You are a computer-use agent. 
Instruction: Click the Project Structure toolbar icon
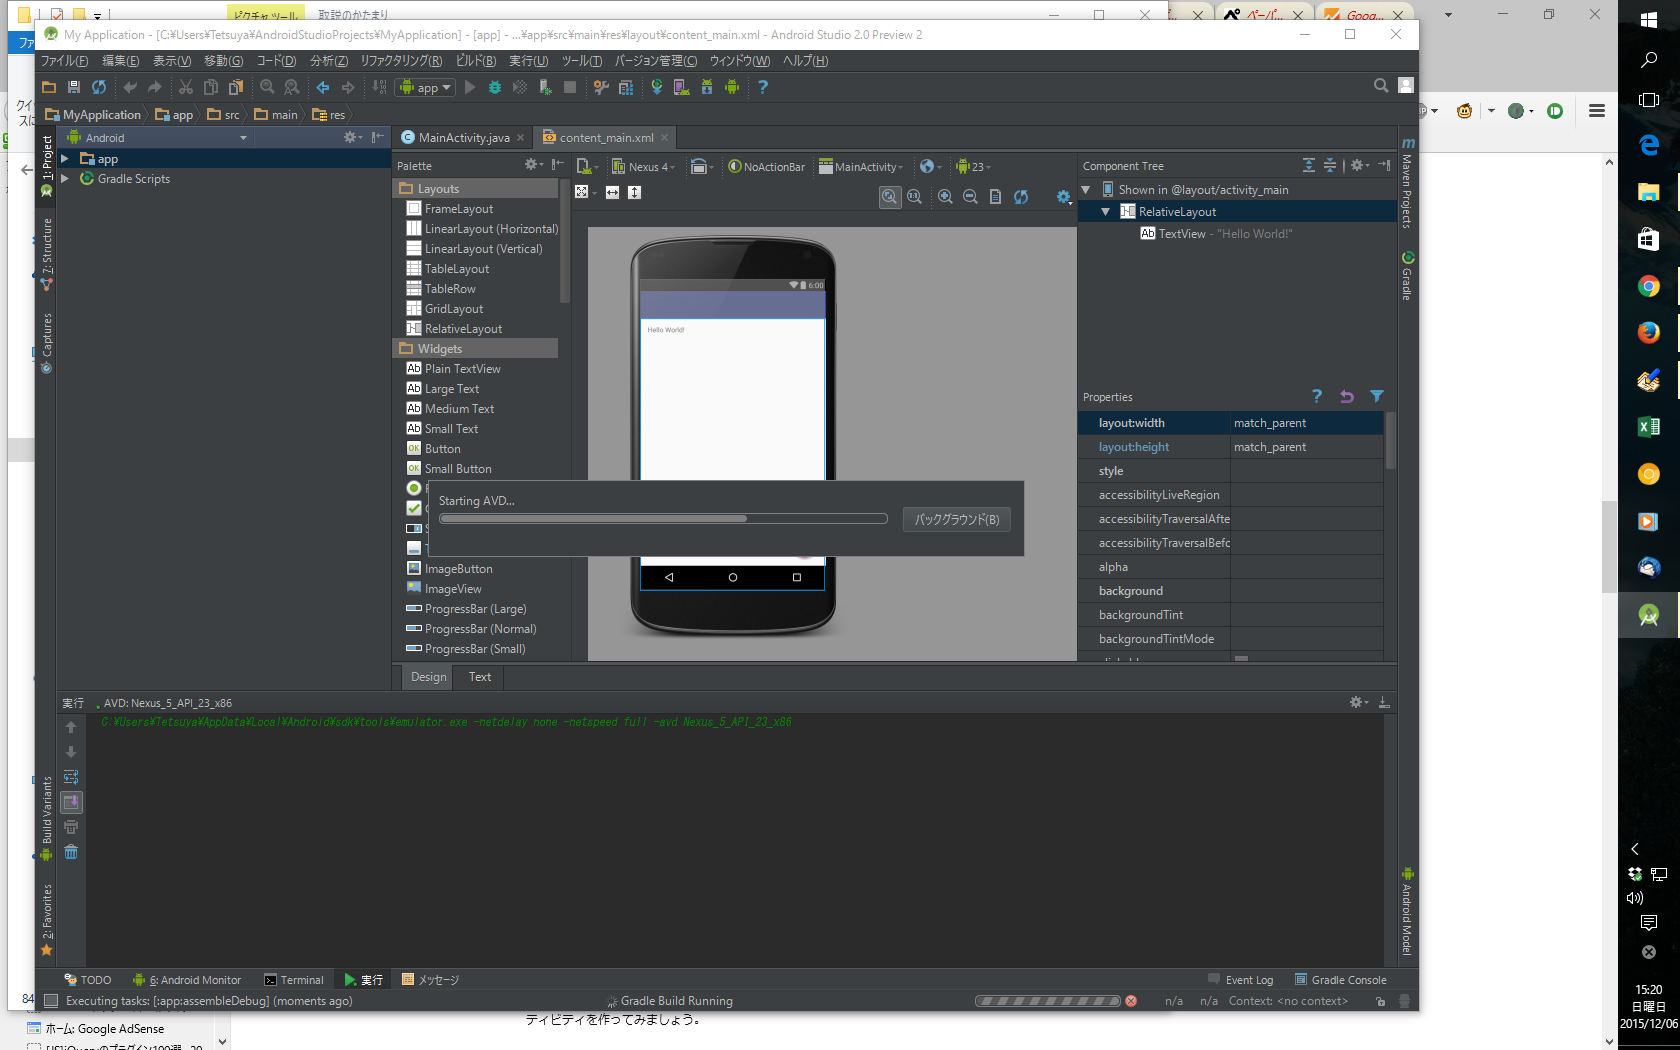[x=626, y=88]
